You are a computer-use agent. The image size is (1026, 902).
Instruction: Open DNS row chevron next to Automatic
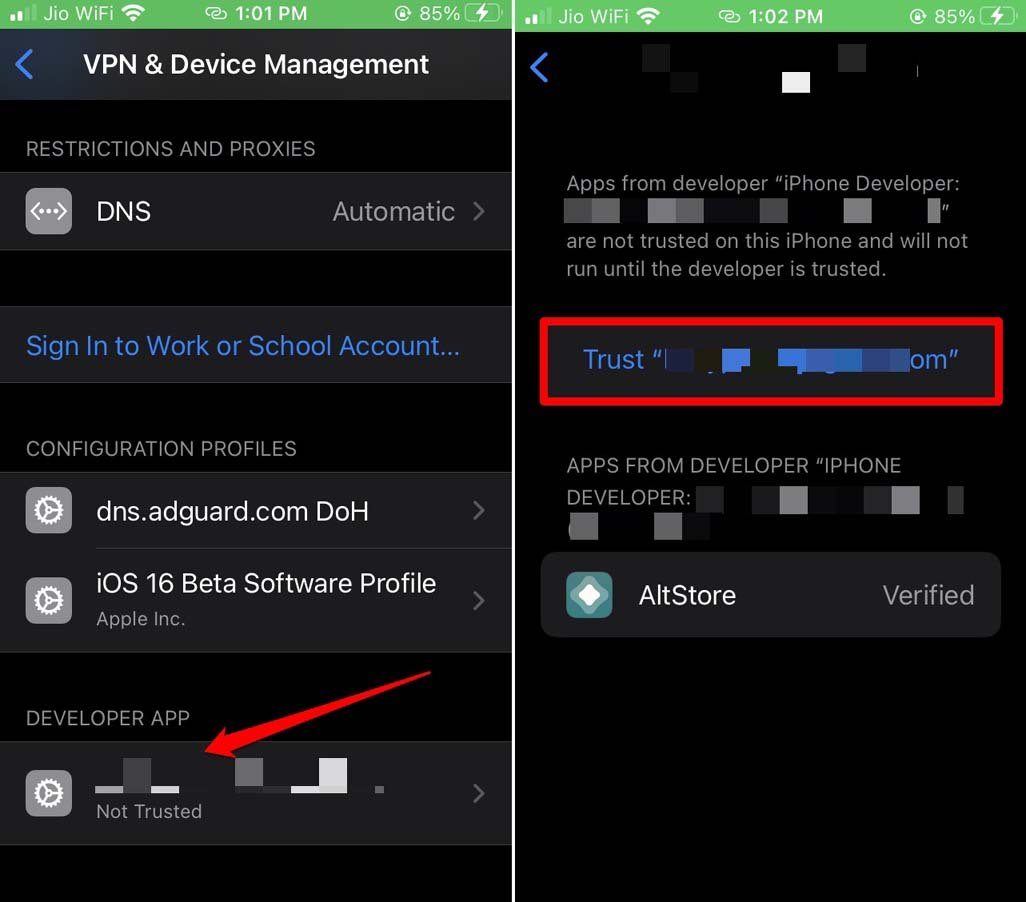(x=479, y=211)
